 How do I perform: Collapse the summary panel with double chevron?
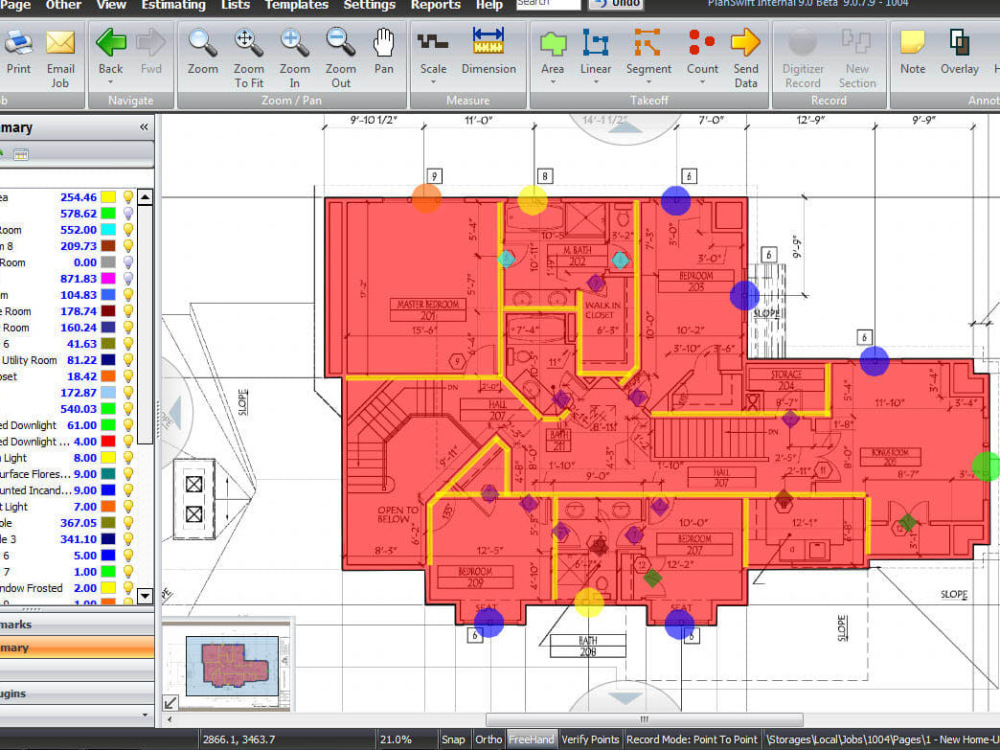143,127
